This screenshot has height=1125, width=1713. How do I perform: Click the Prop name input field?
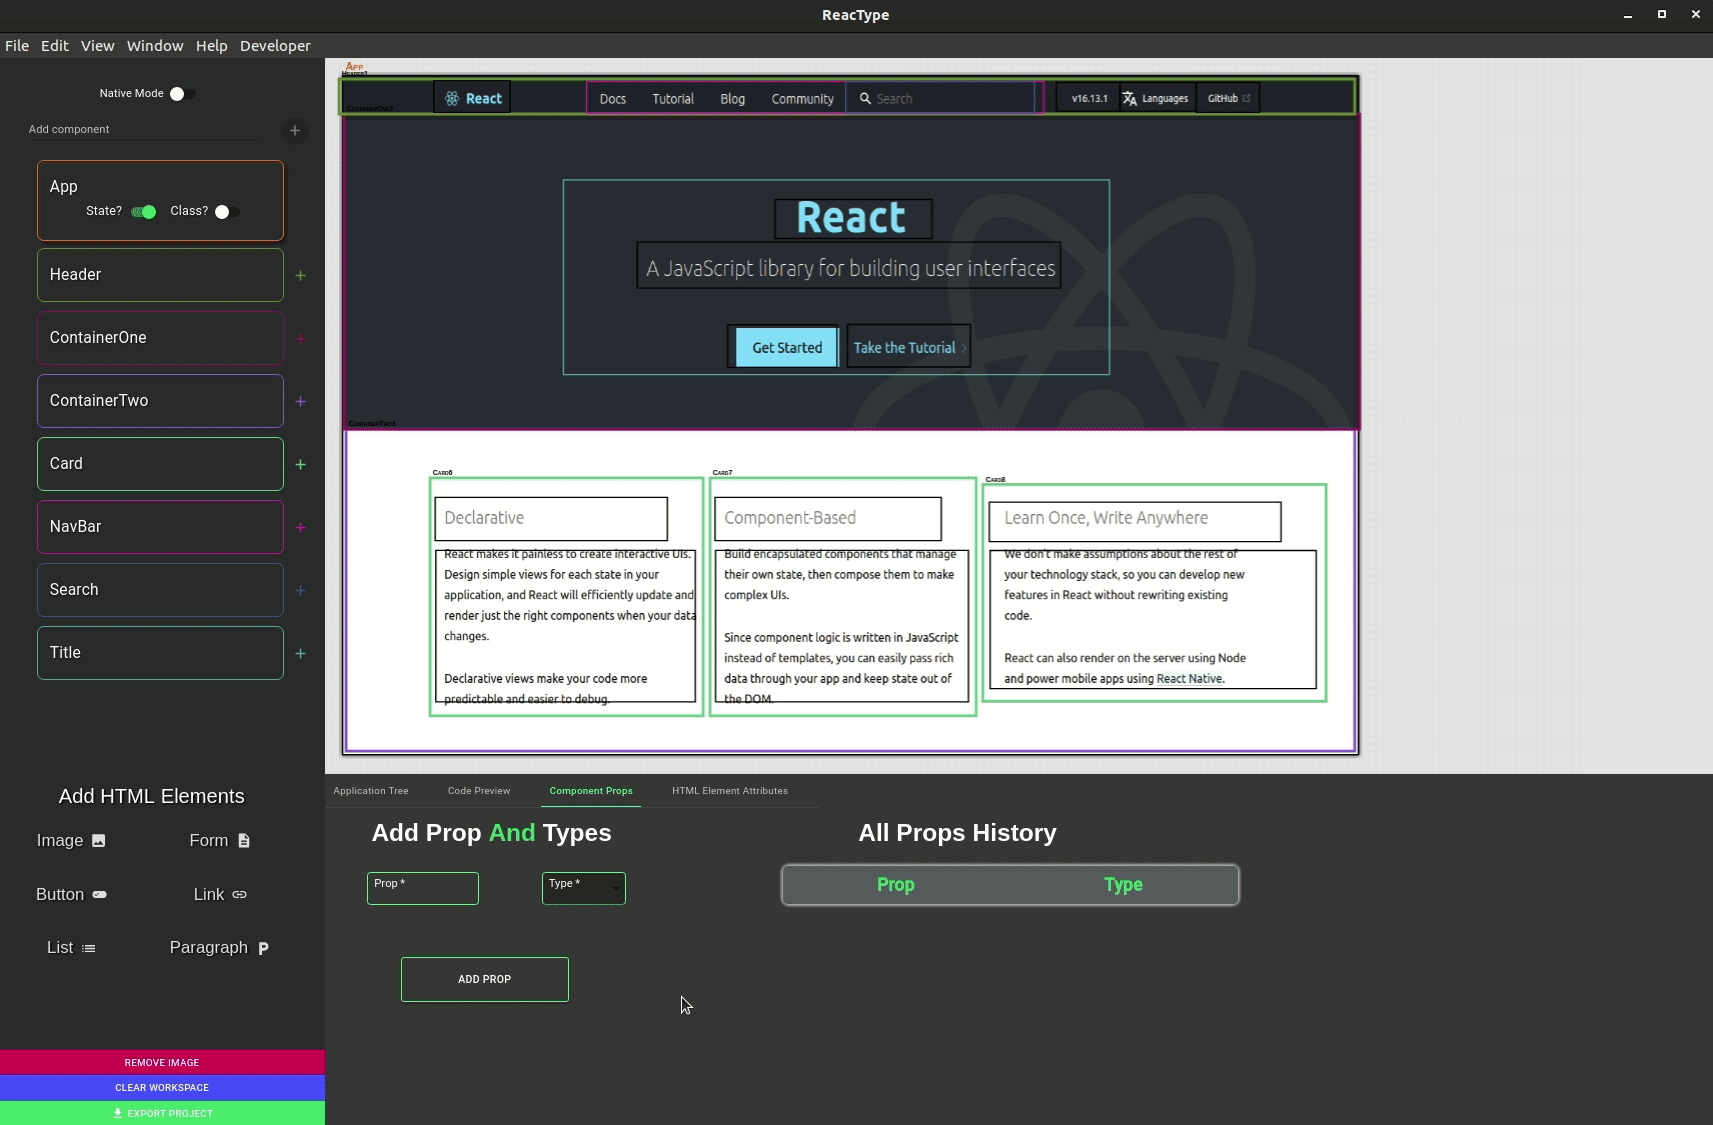(423, 888)
